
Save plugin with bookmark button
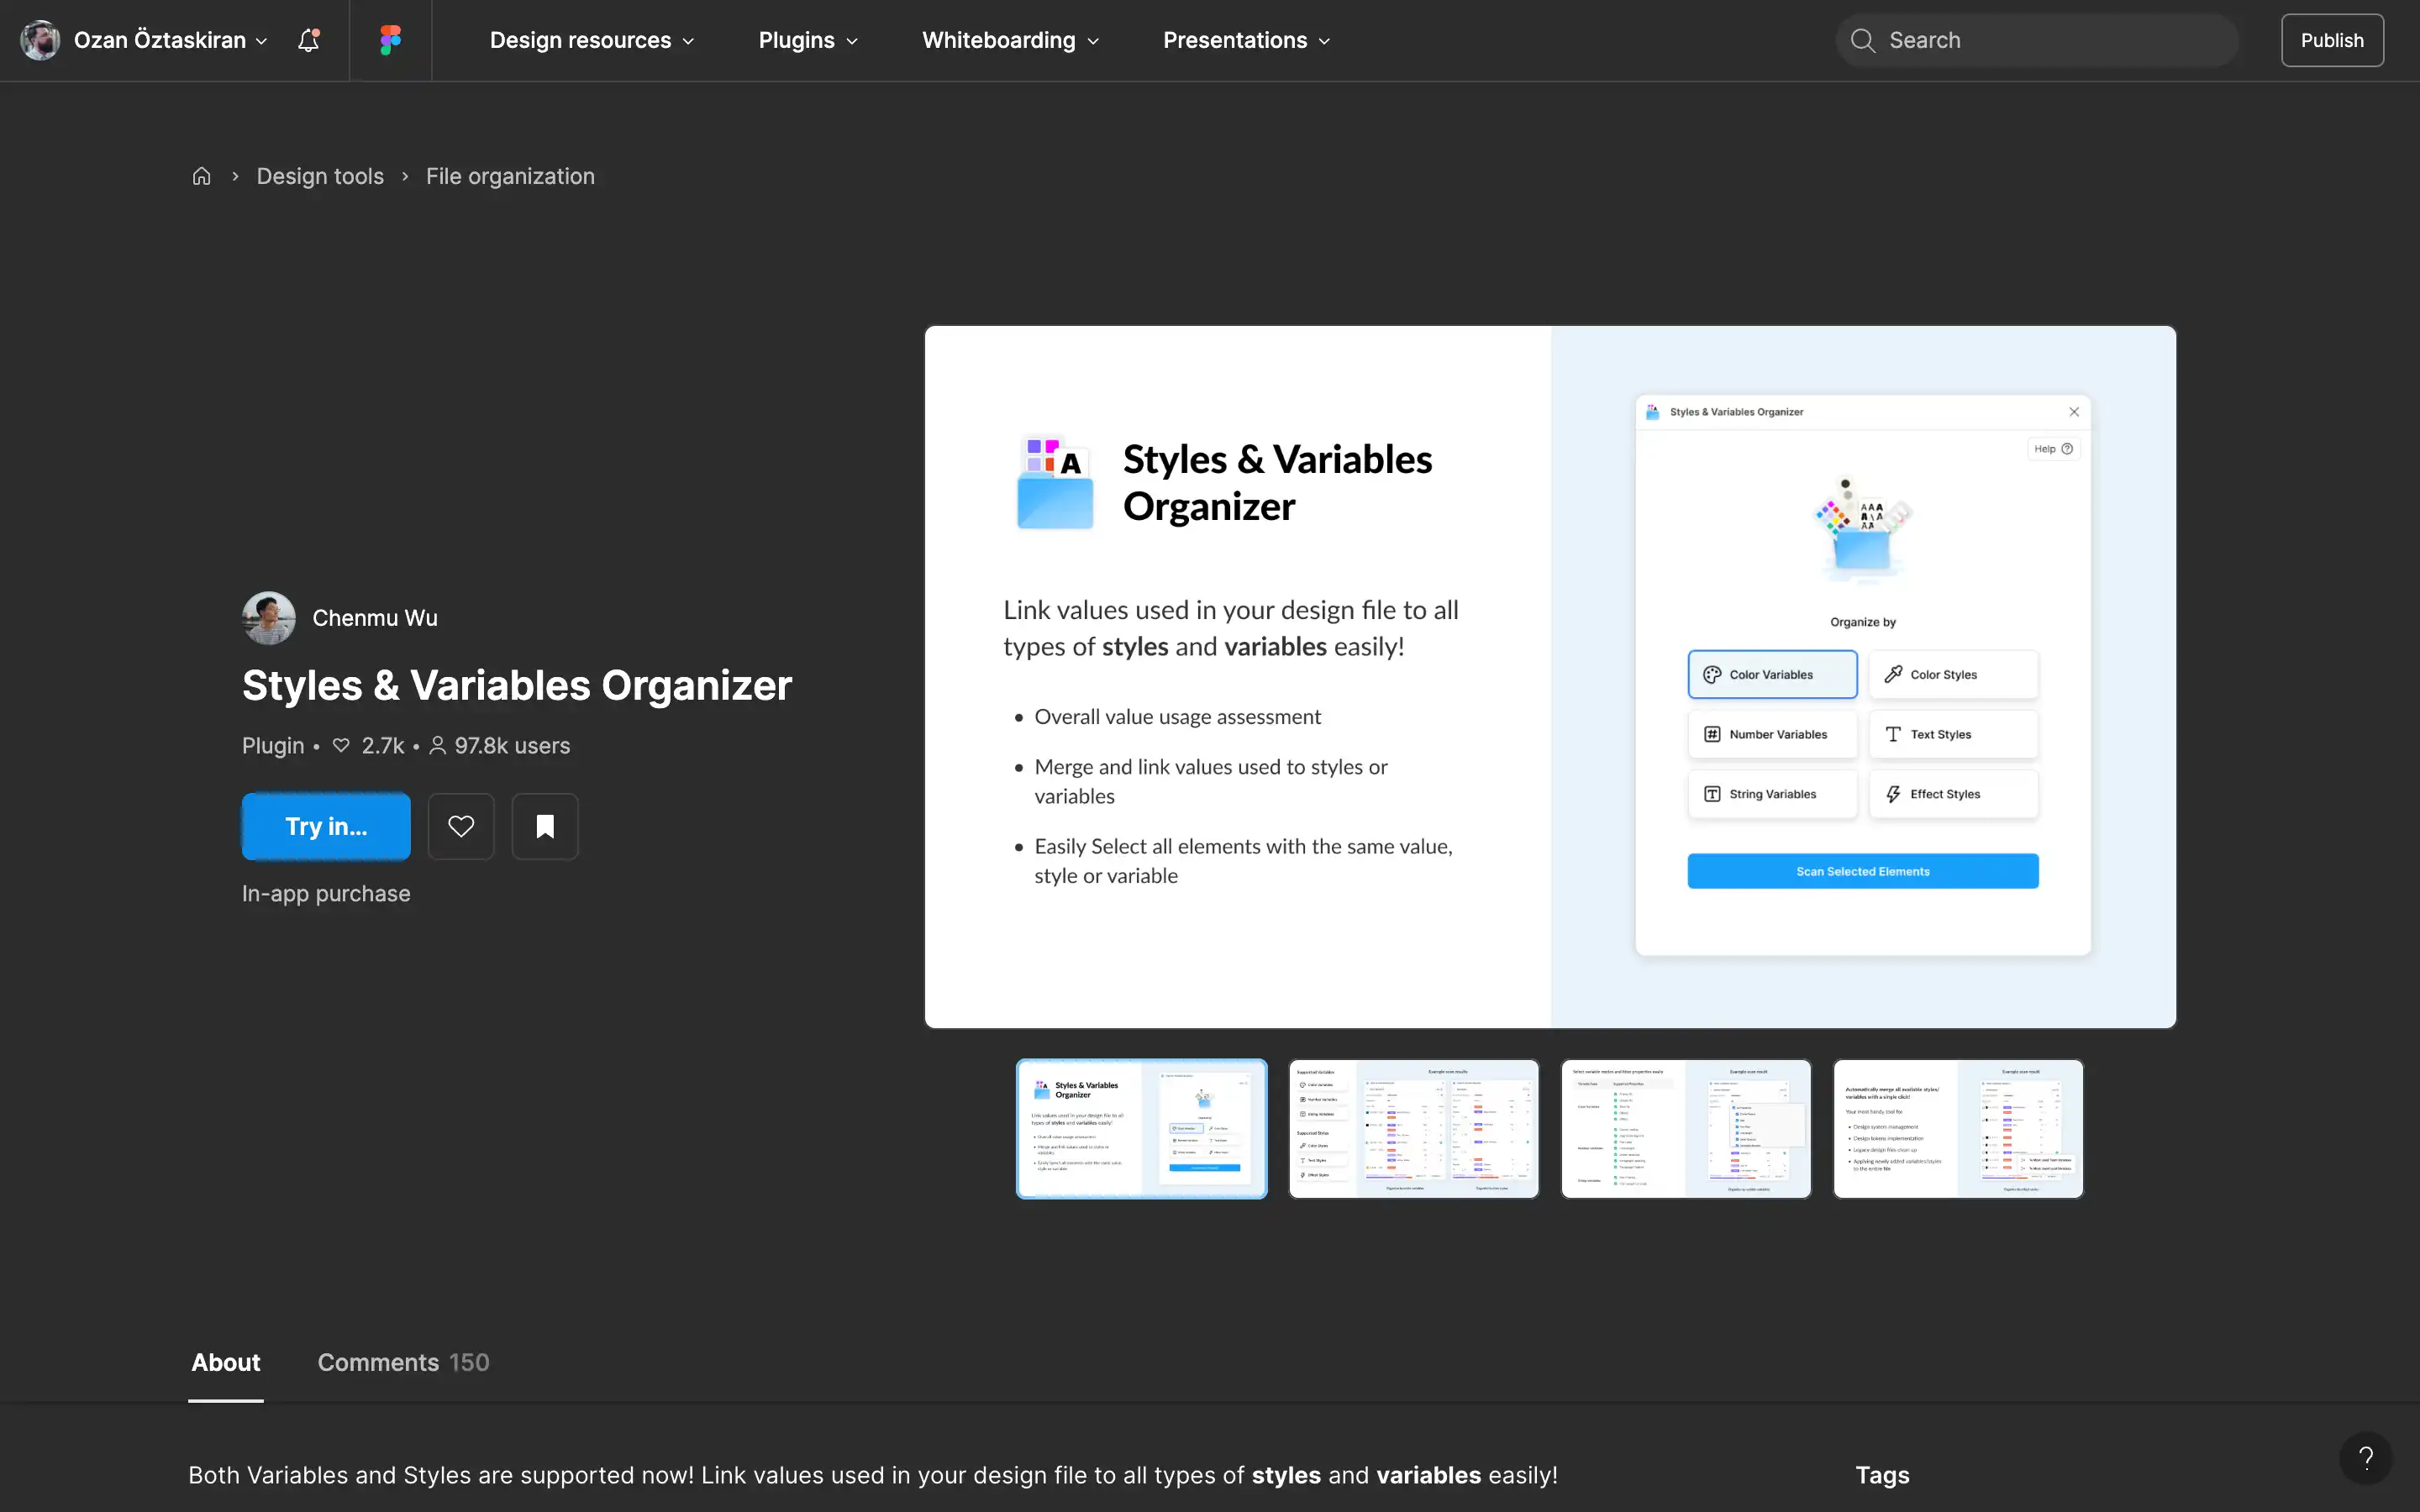(x=545, y=826)
